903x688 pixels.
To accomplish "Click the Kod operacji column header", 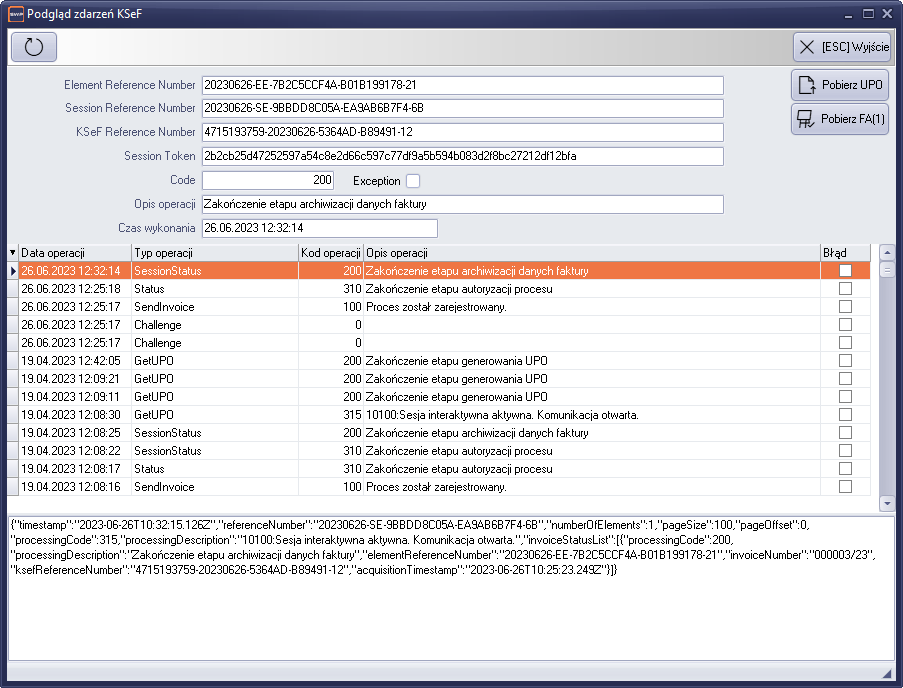I will [x=331, y=253].
